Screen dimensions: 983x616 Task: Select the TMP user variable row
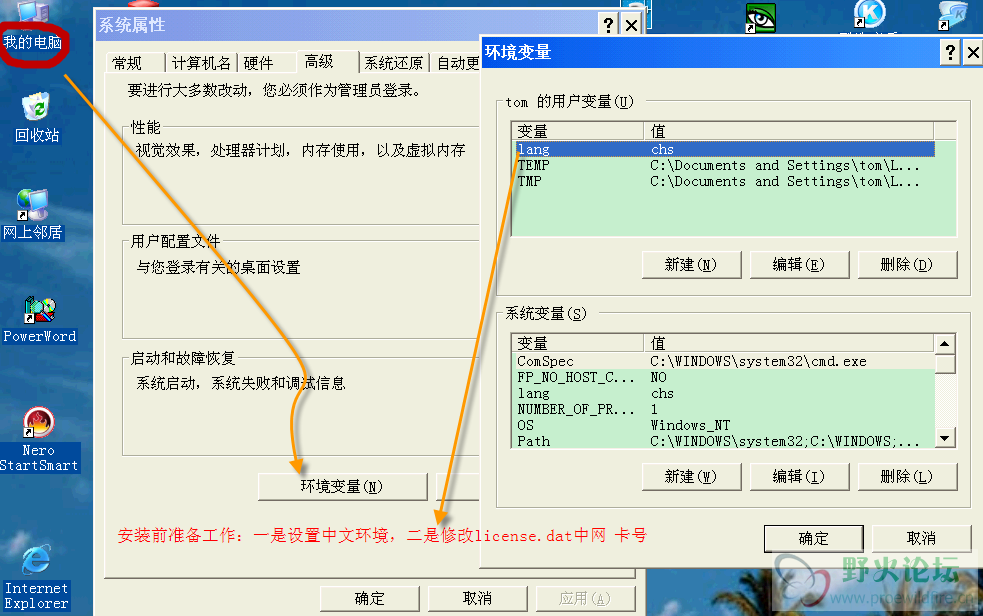(725, 181)
